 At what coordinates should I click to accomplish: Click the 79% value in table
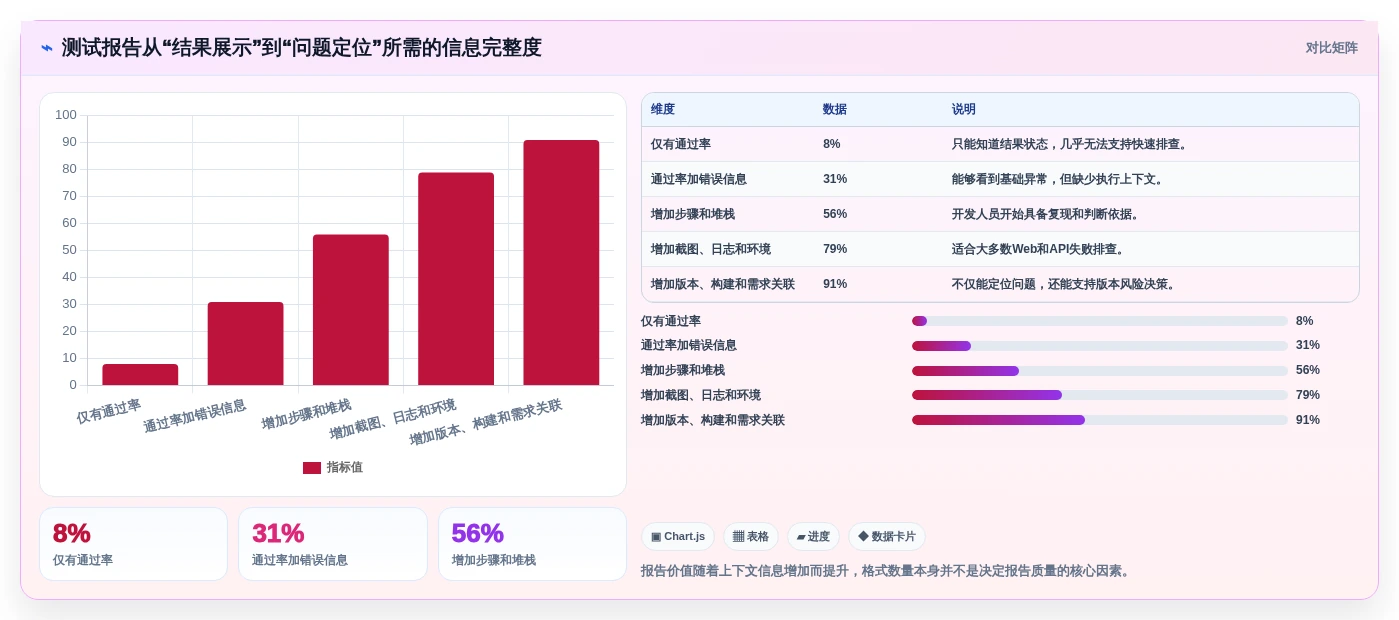(835, 249)
